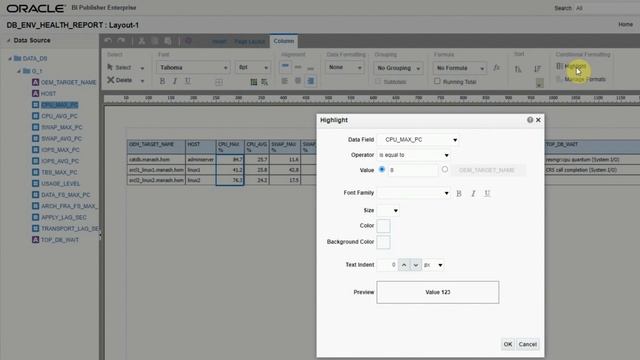Click OK in Highlight dialog
Viewport: 640px width, 360px height.
coord(508,344)
